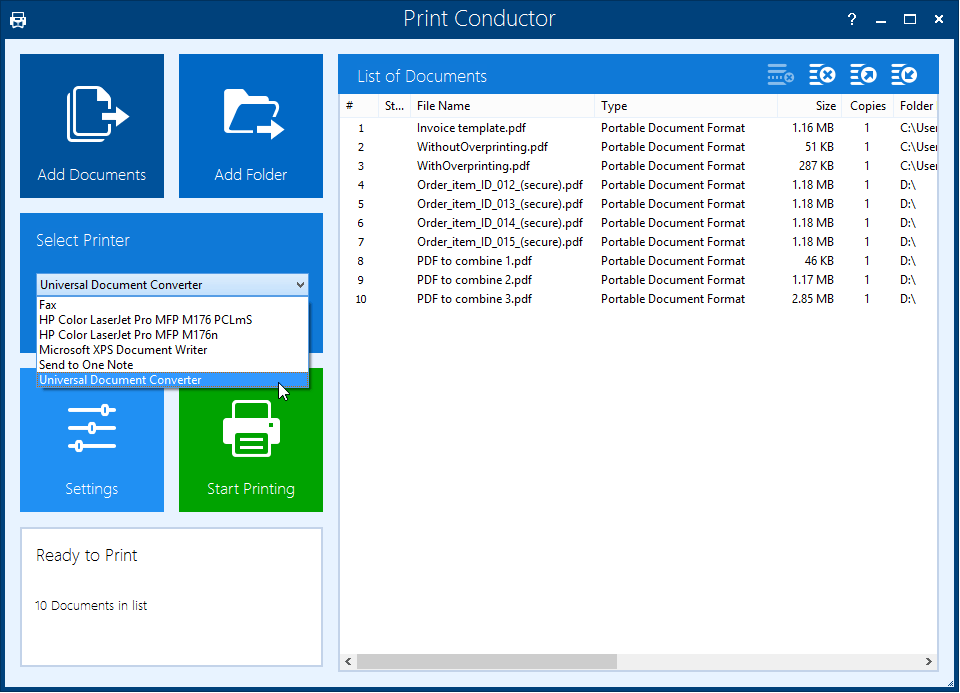Click the 51 KB size cell
Viewport: 960px width, 693px height.
819,147
